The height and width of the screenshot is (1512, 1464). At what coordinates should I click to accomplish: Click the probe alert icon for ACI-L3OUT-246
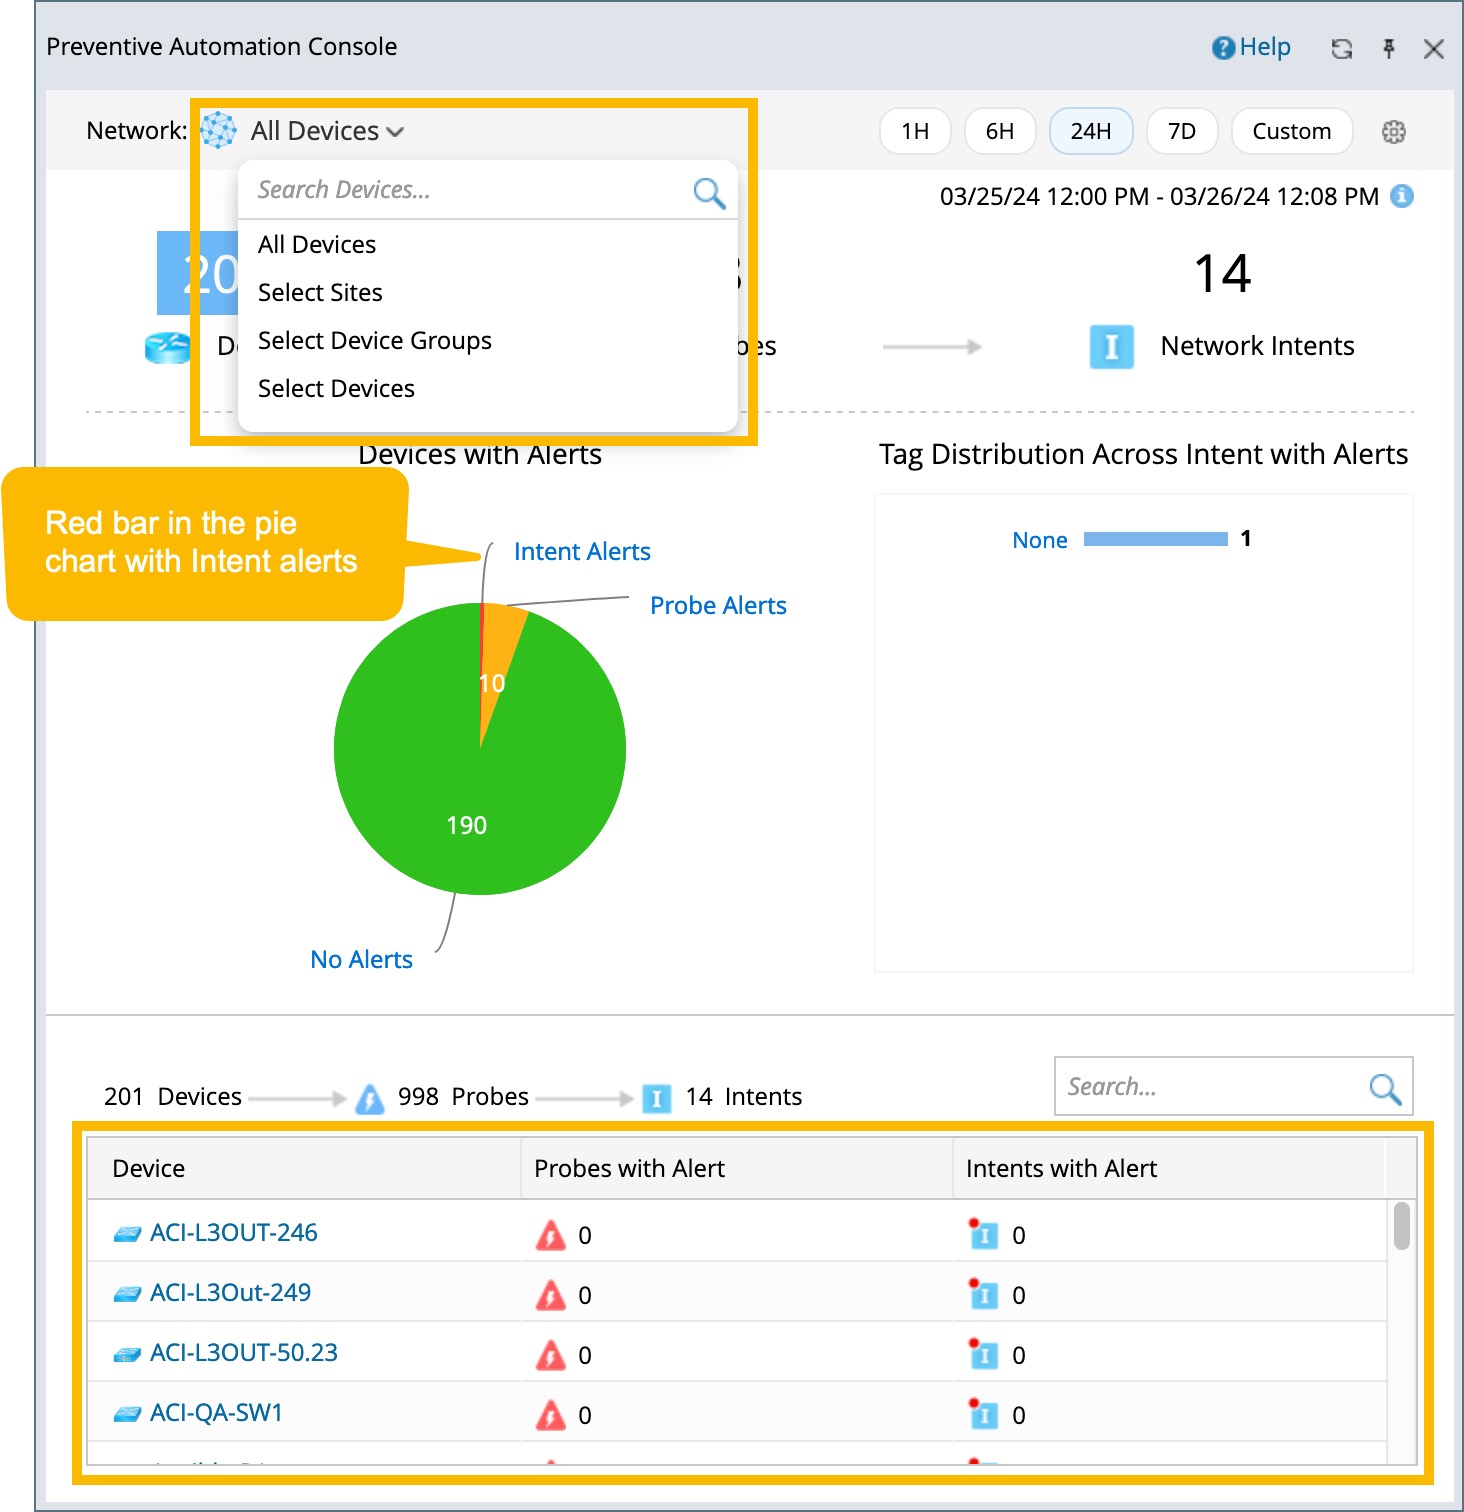coord(551,1235)
